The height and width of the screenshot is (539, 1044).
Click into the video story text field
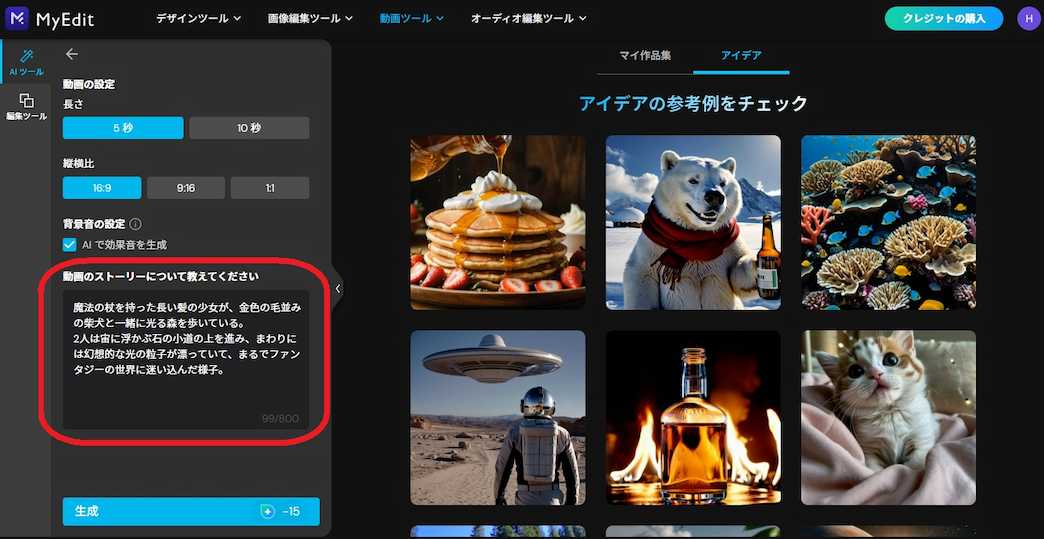coord(186,359)
